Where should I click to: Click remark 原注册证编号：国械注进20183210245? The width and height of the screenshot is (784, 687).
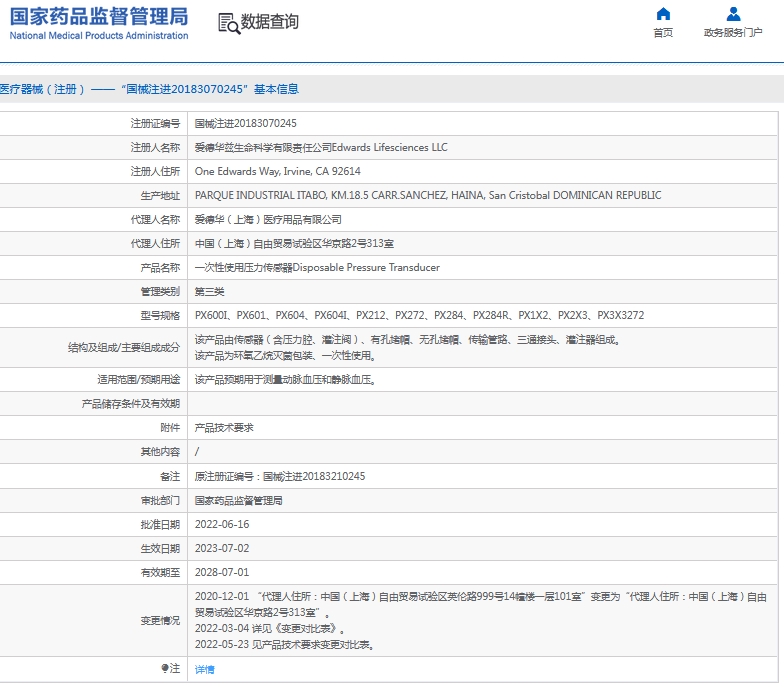[x=280, y=476]
